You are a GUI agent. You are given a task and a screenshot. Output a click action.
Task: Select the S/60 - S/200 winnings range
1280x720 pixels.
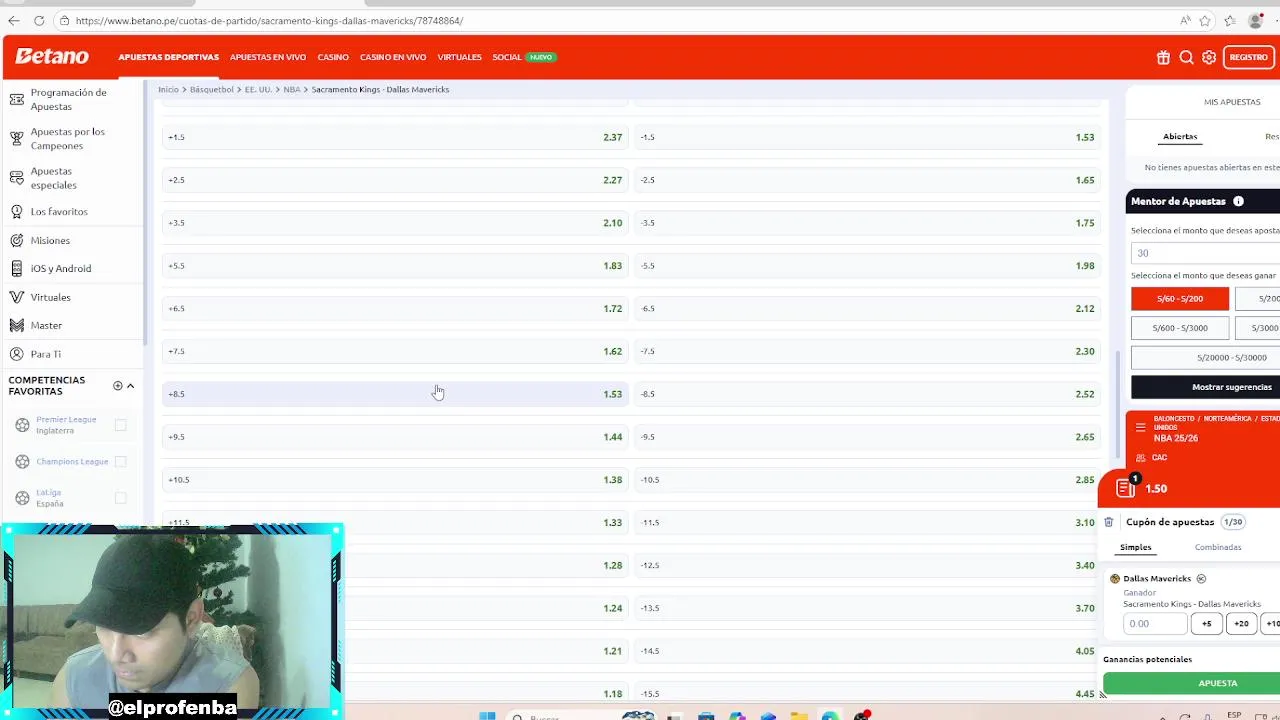[x=1180, y=298]
